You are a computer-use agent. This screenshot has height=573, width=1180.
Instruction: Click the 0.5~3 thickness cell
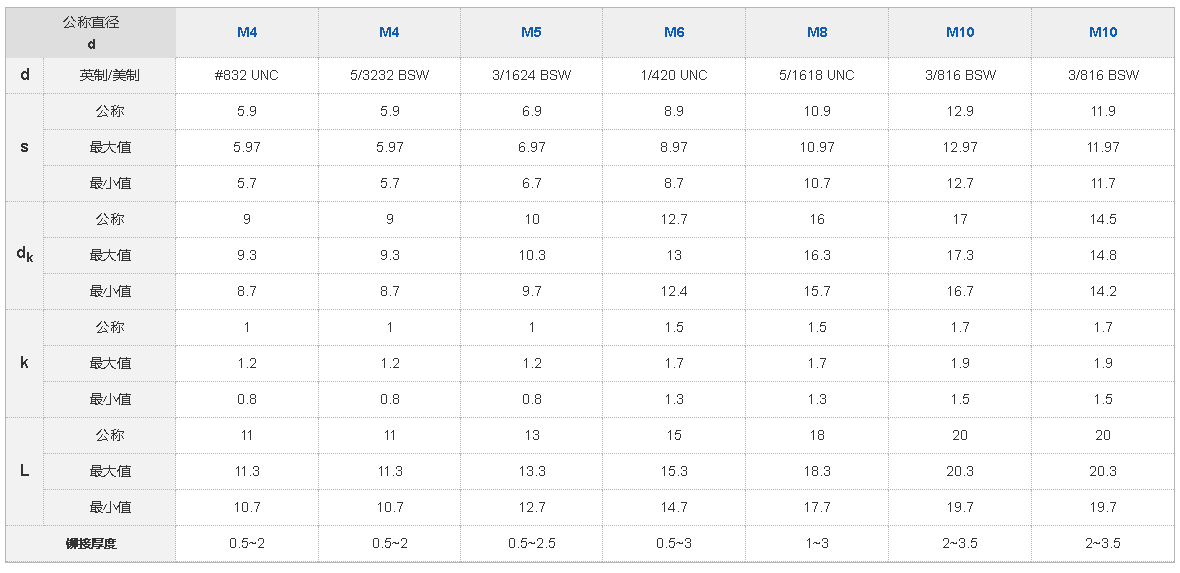(674, 543)
